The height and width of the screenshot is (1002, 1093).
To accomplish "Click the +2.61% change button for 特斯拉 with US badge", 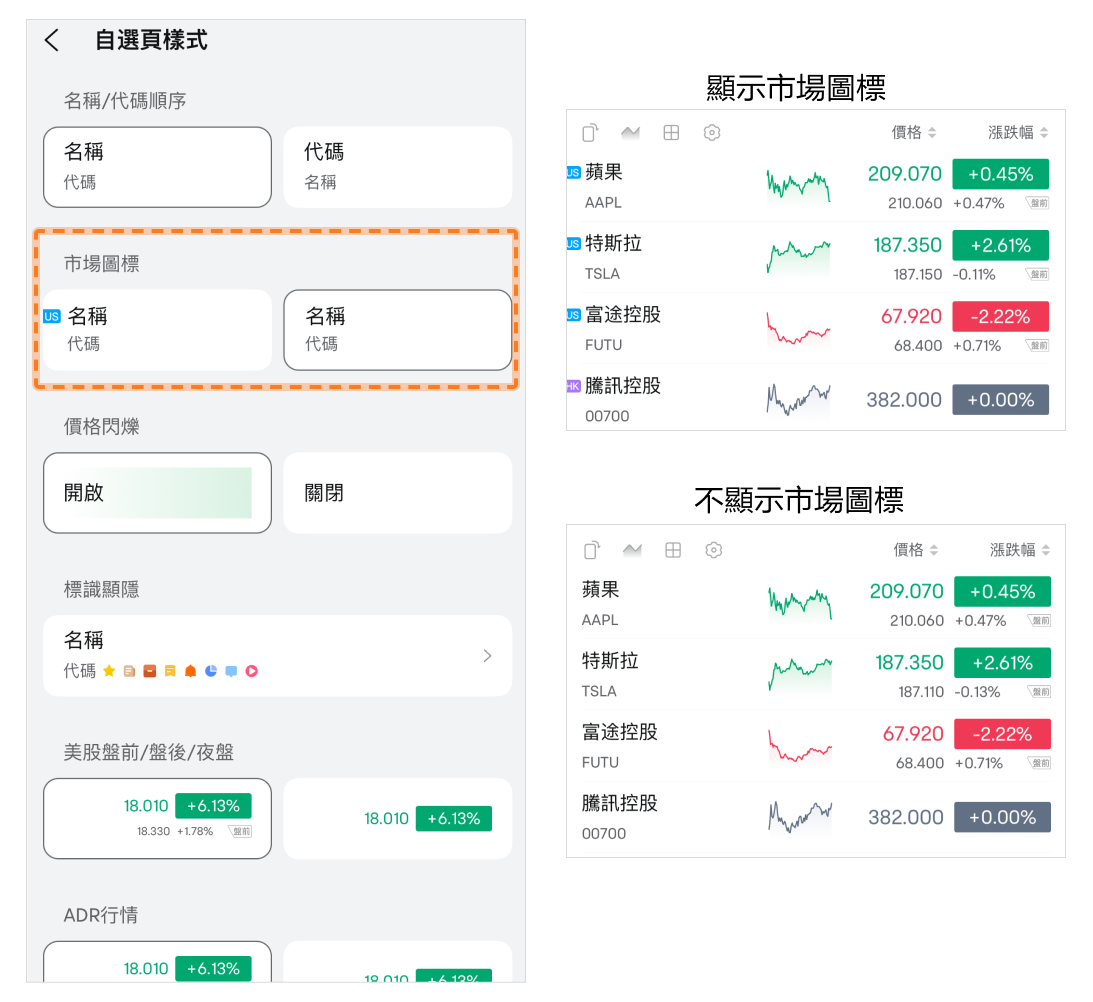I will [x=1000, y=246].
